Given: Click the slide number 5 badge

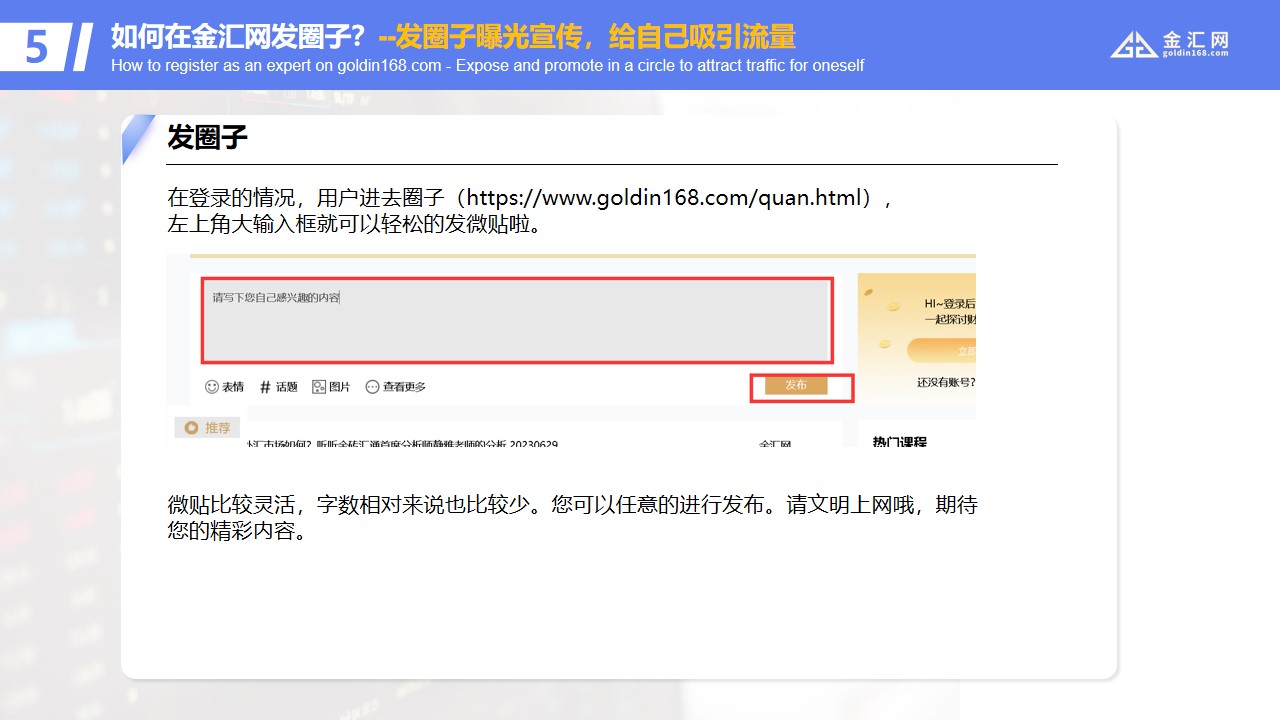Looking at the screenshot, I should pyautogui.click(x=37, y=47).
